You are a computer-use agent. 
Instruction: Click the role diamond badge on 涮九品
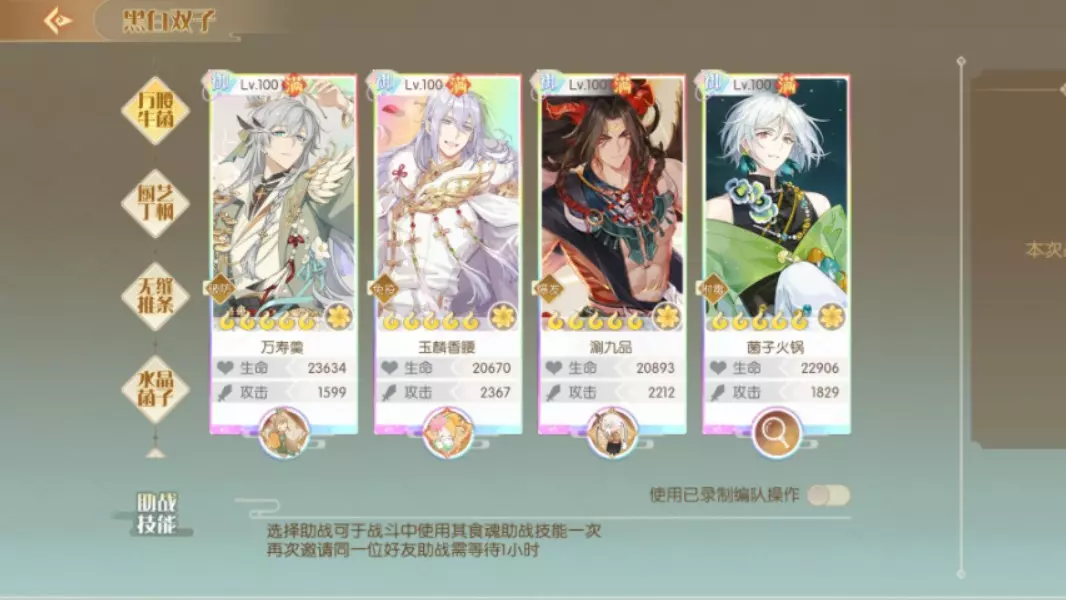548,289
